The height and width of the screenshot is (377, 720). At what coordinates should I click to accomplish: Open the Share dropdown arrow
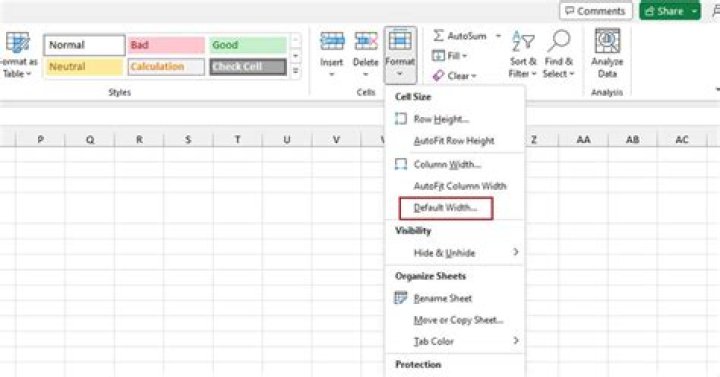coord(695,11)
